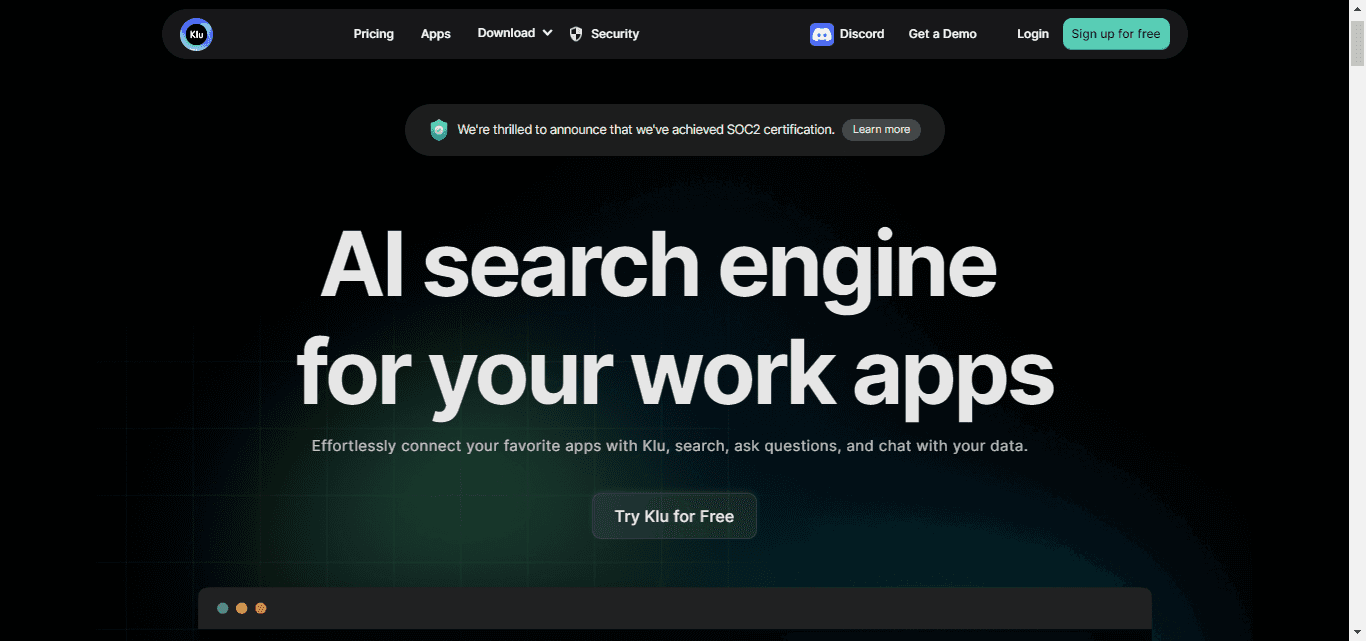
Task: Click the Learn more button
Action: [881, 130]
